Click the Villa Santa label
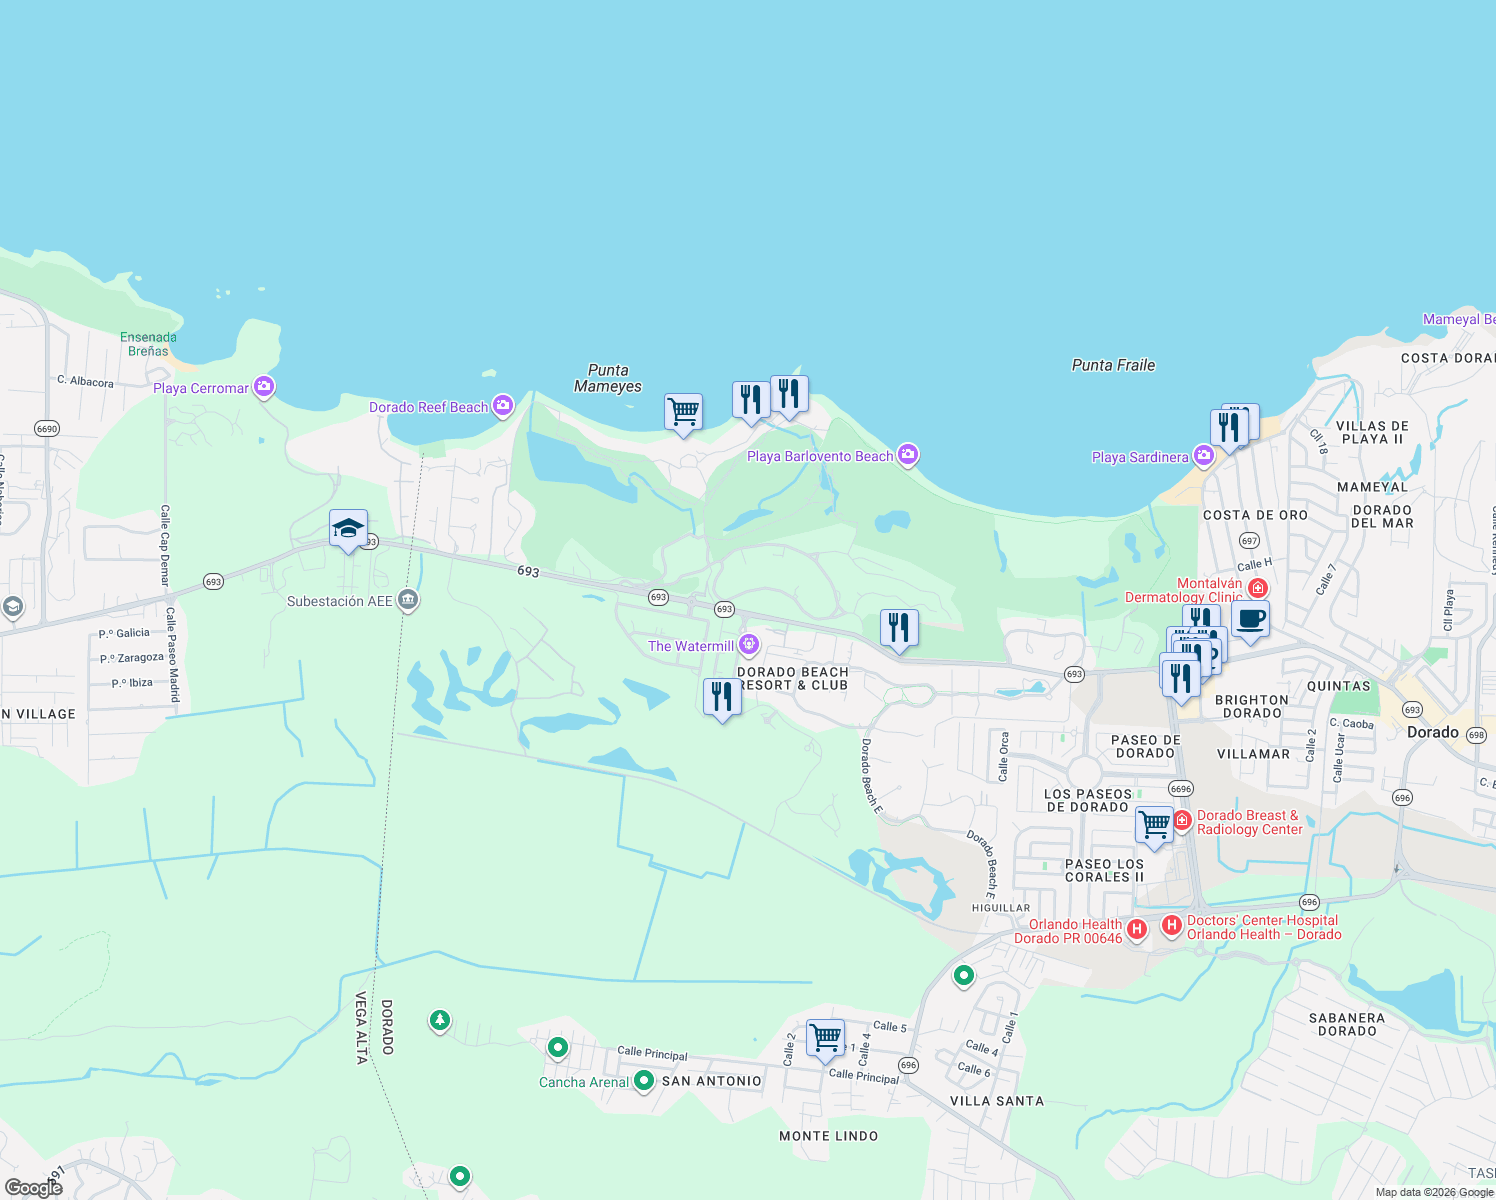Viewport: 1496px width, 1200px height. pos(997,1100)
